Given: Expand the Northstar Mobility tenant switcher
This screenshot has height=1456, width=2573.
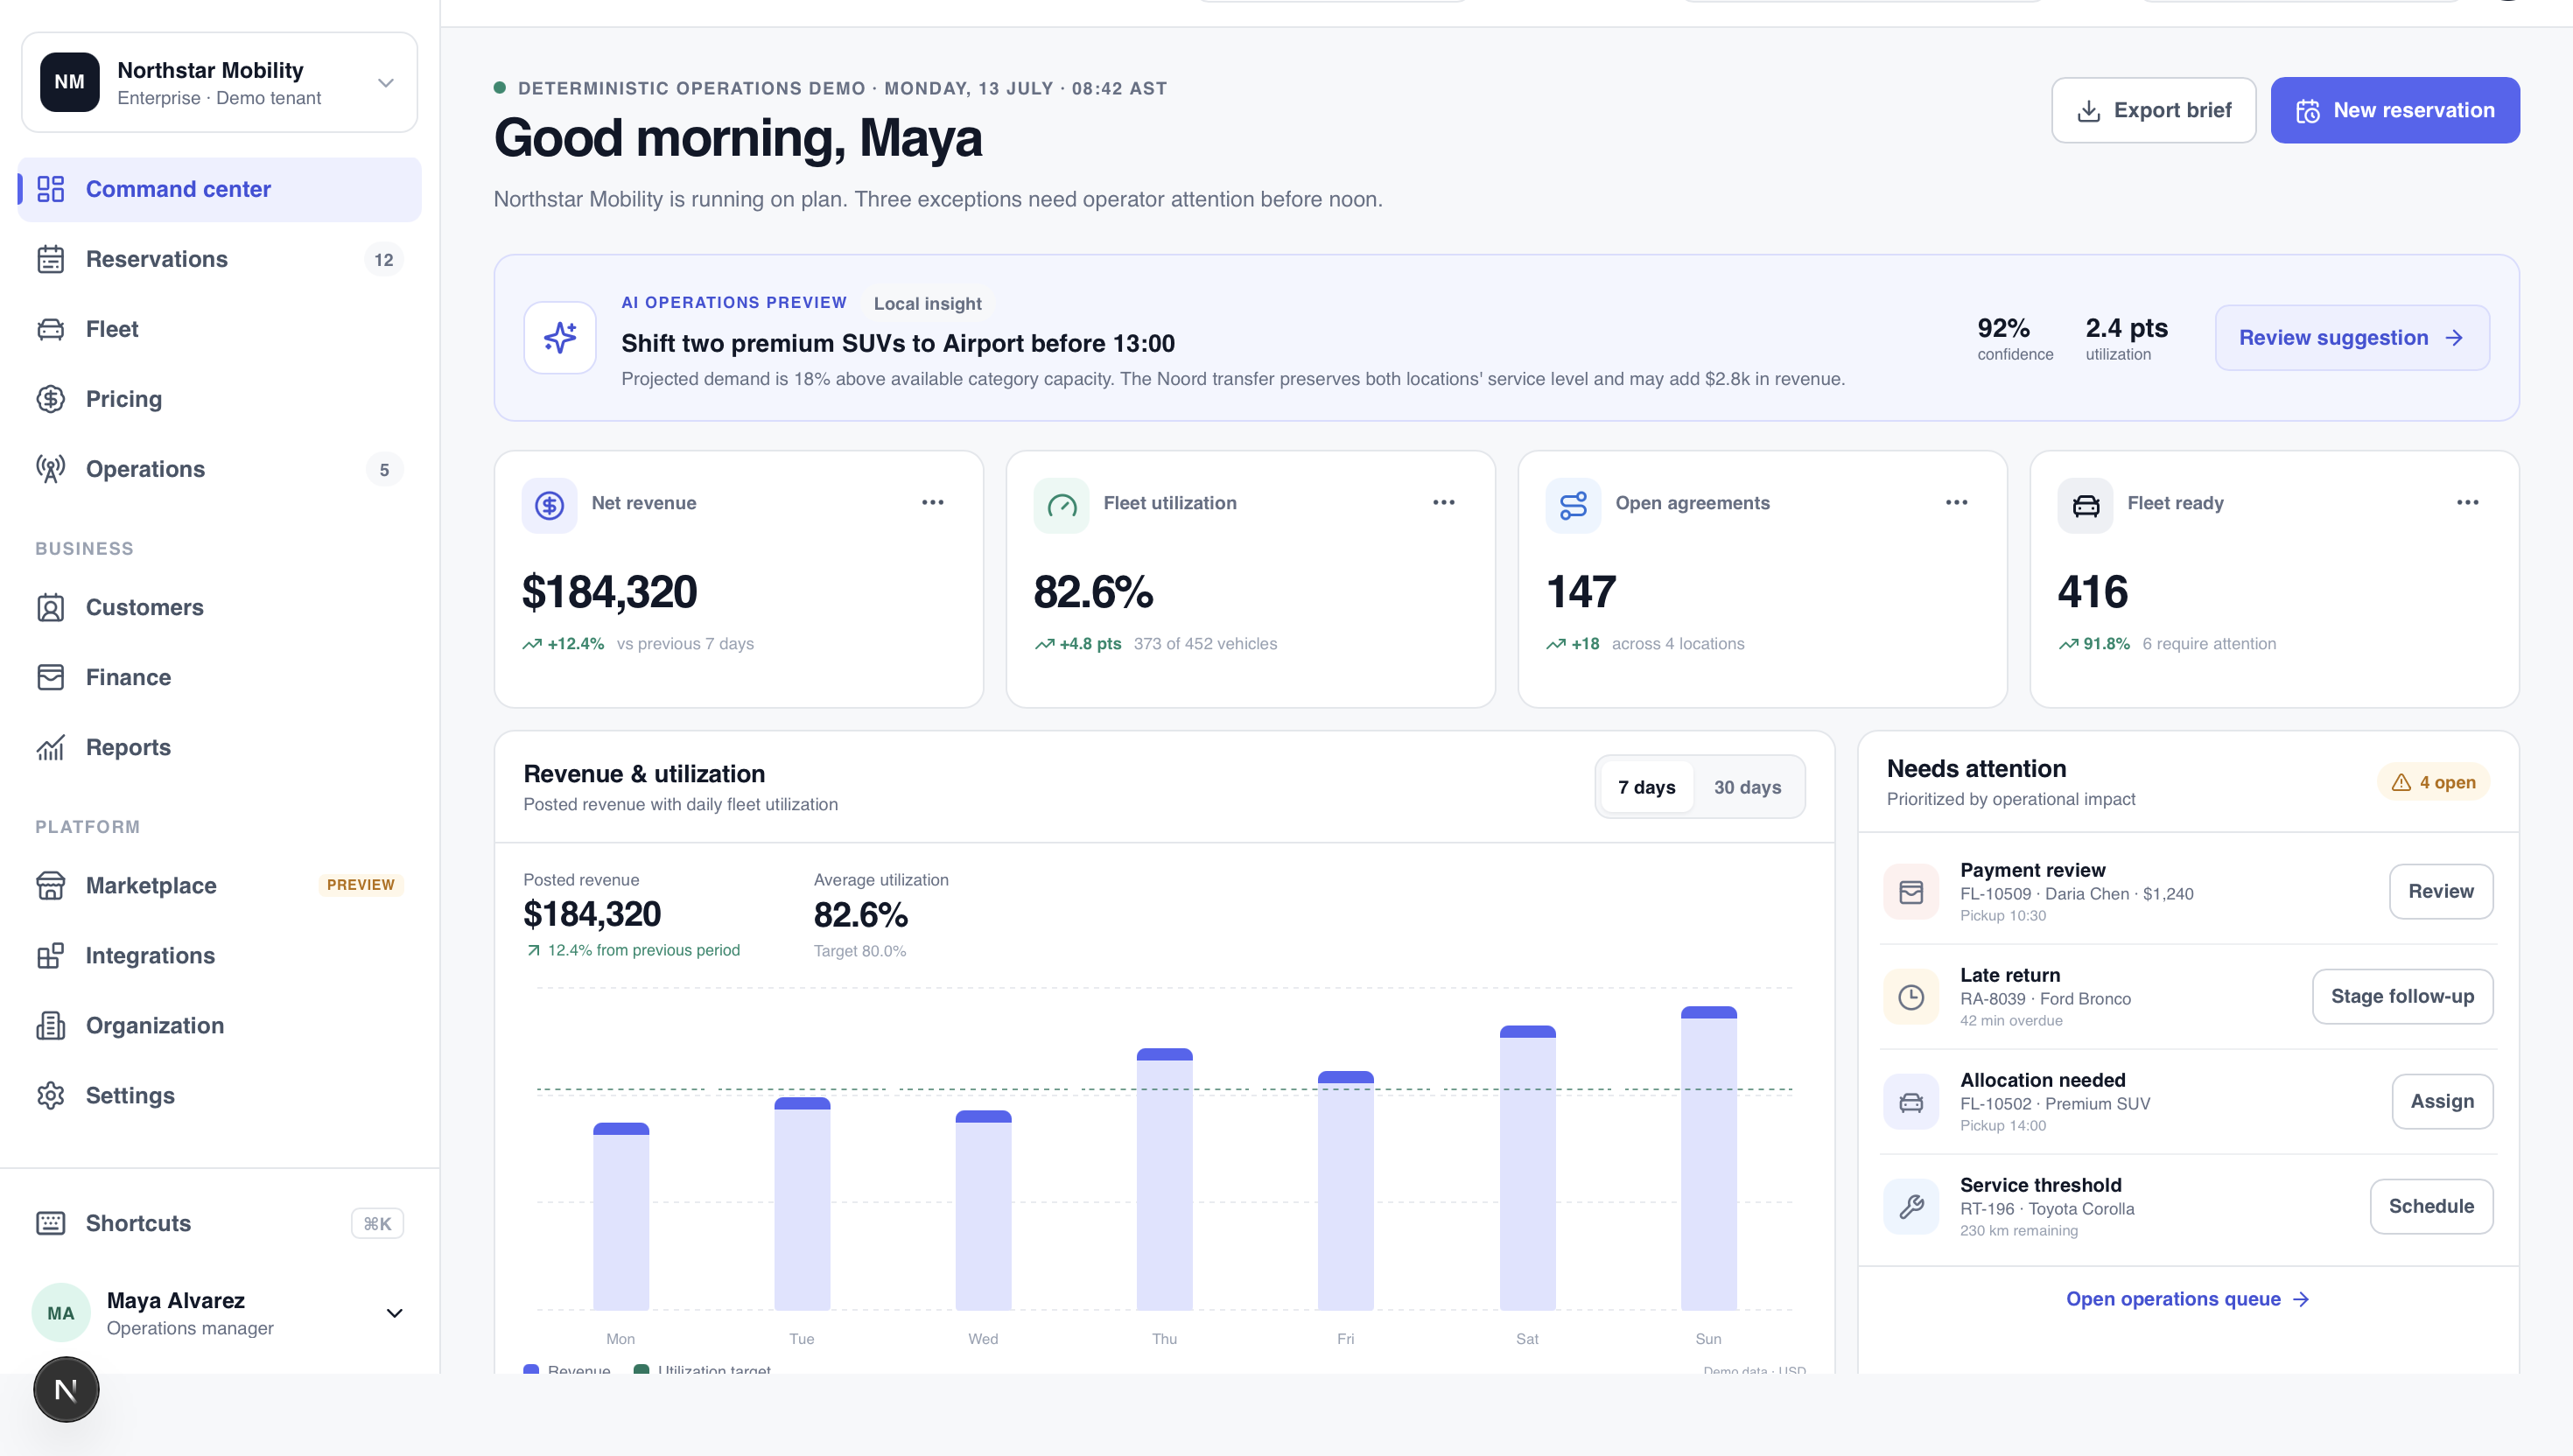Looking at the screenshot, I should 219,82.
